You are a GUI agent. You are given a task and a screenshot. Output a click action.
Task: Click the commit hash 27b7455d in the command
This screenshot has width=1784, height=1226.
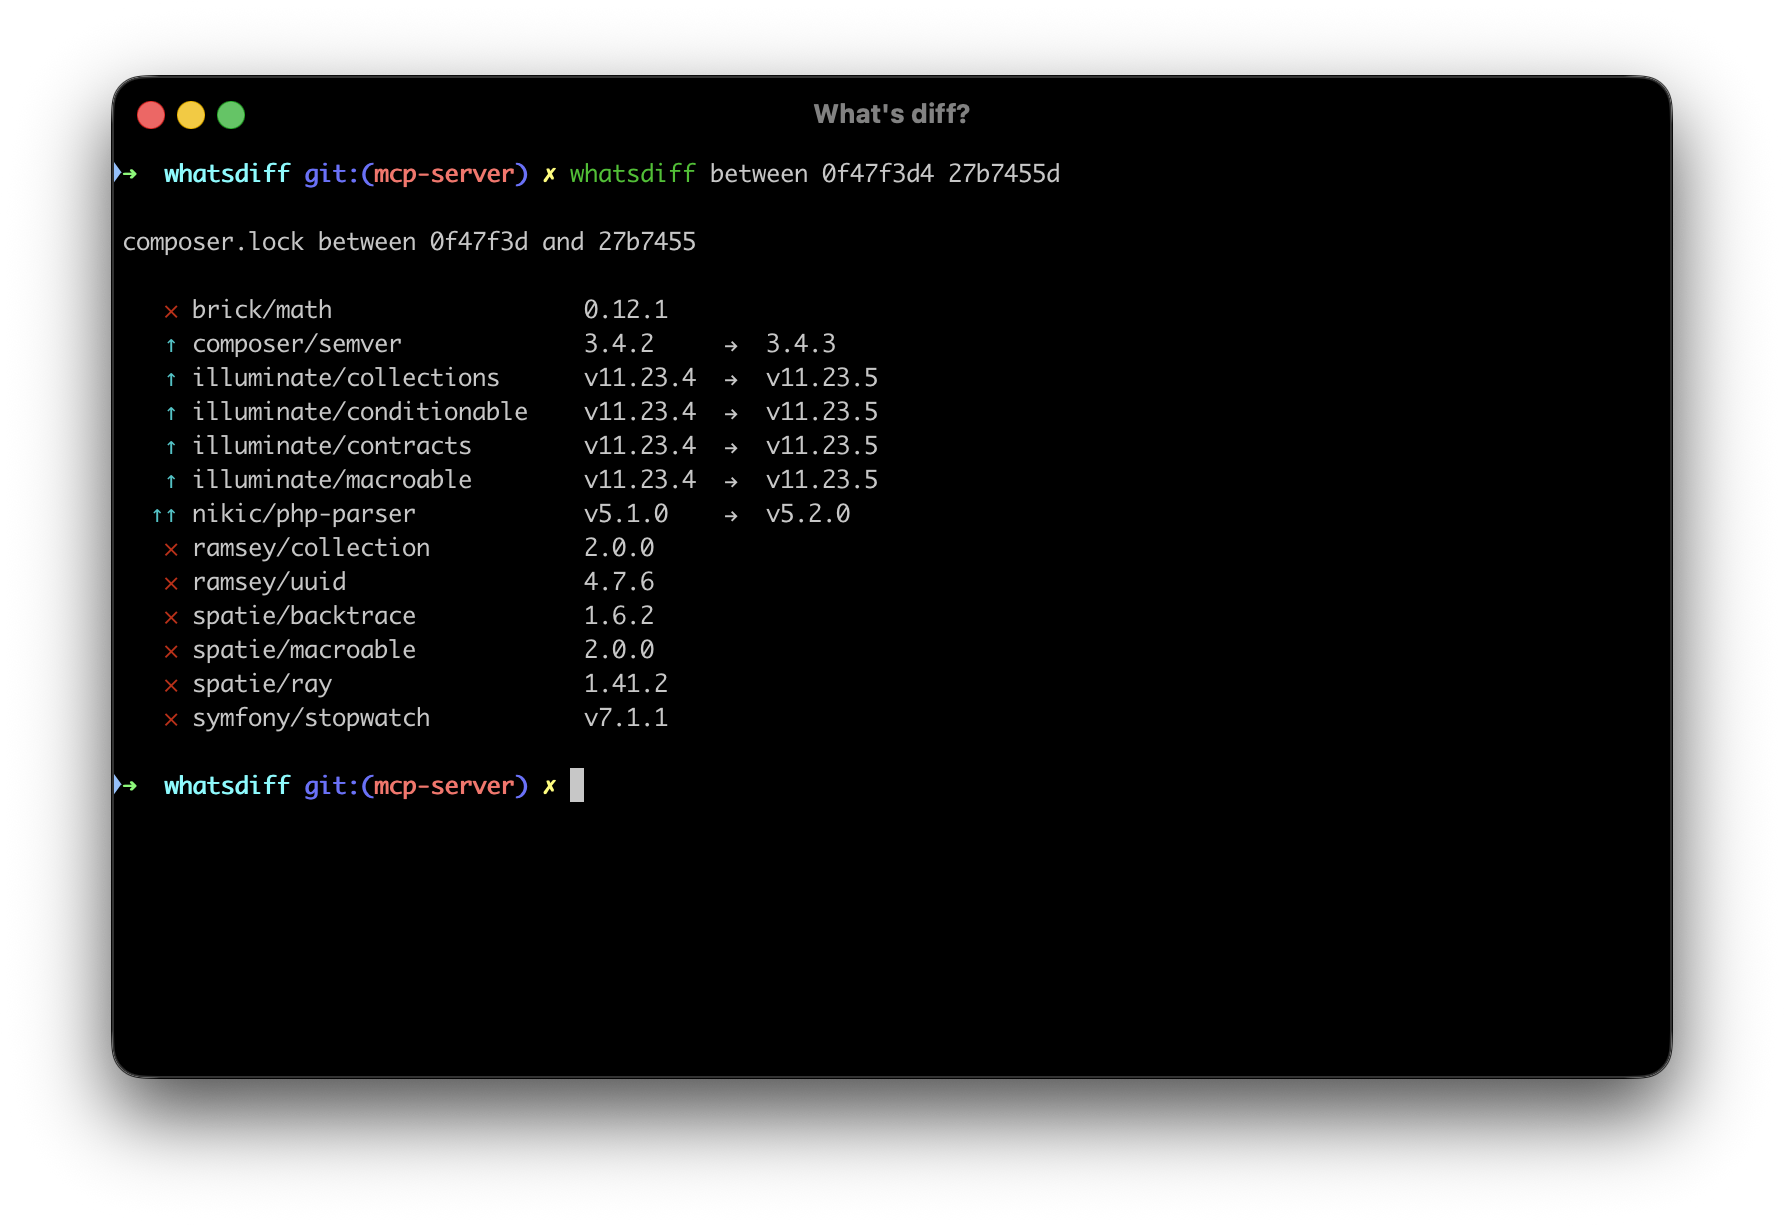pyautogui.click(x=1003, y=174)
